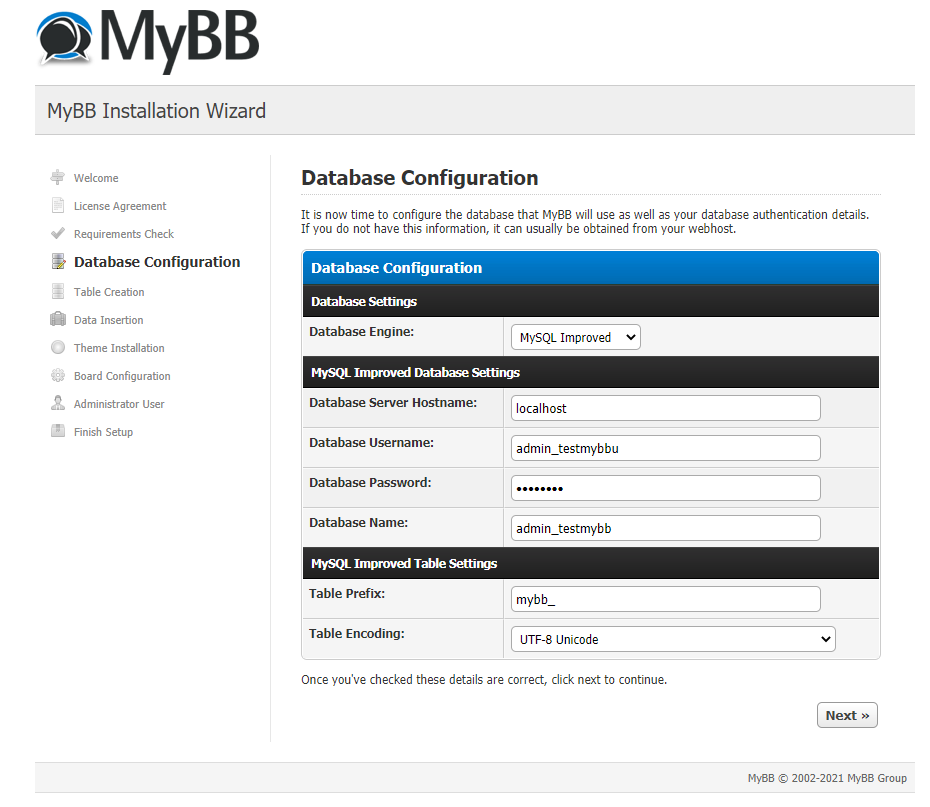Select the Requirements Check step
930x807 pixels.
coord(123,234)
